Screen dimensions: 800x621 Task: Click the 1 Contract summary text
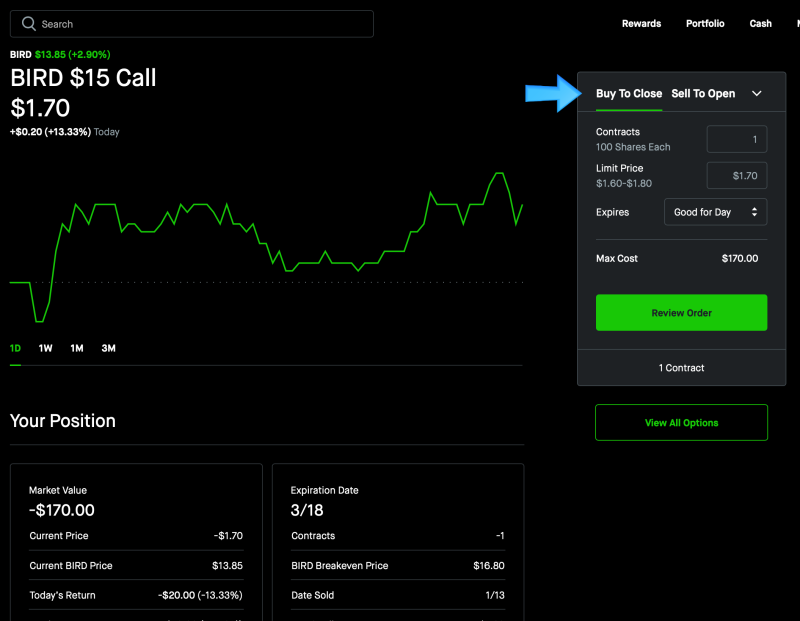(681, 368)
